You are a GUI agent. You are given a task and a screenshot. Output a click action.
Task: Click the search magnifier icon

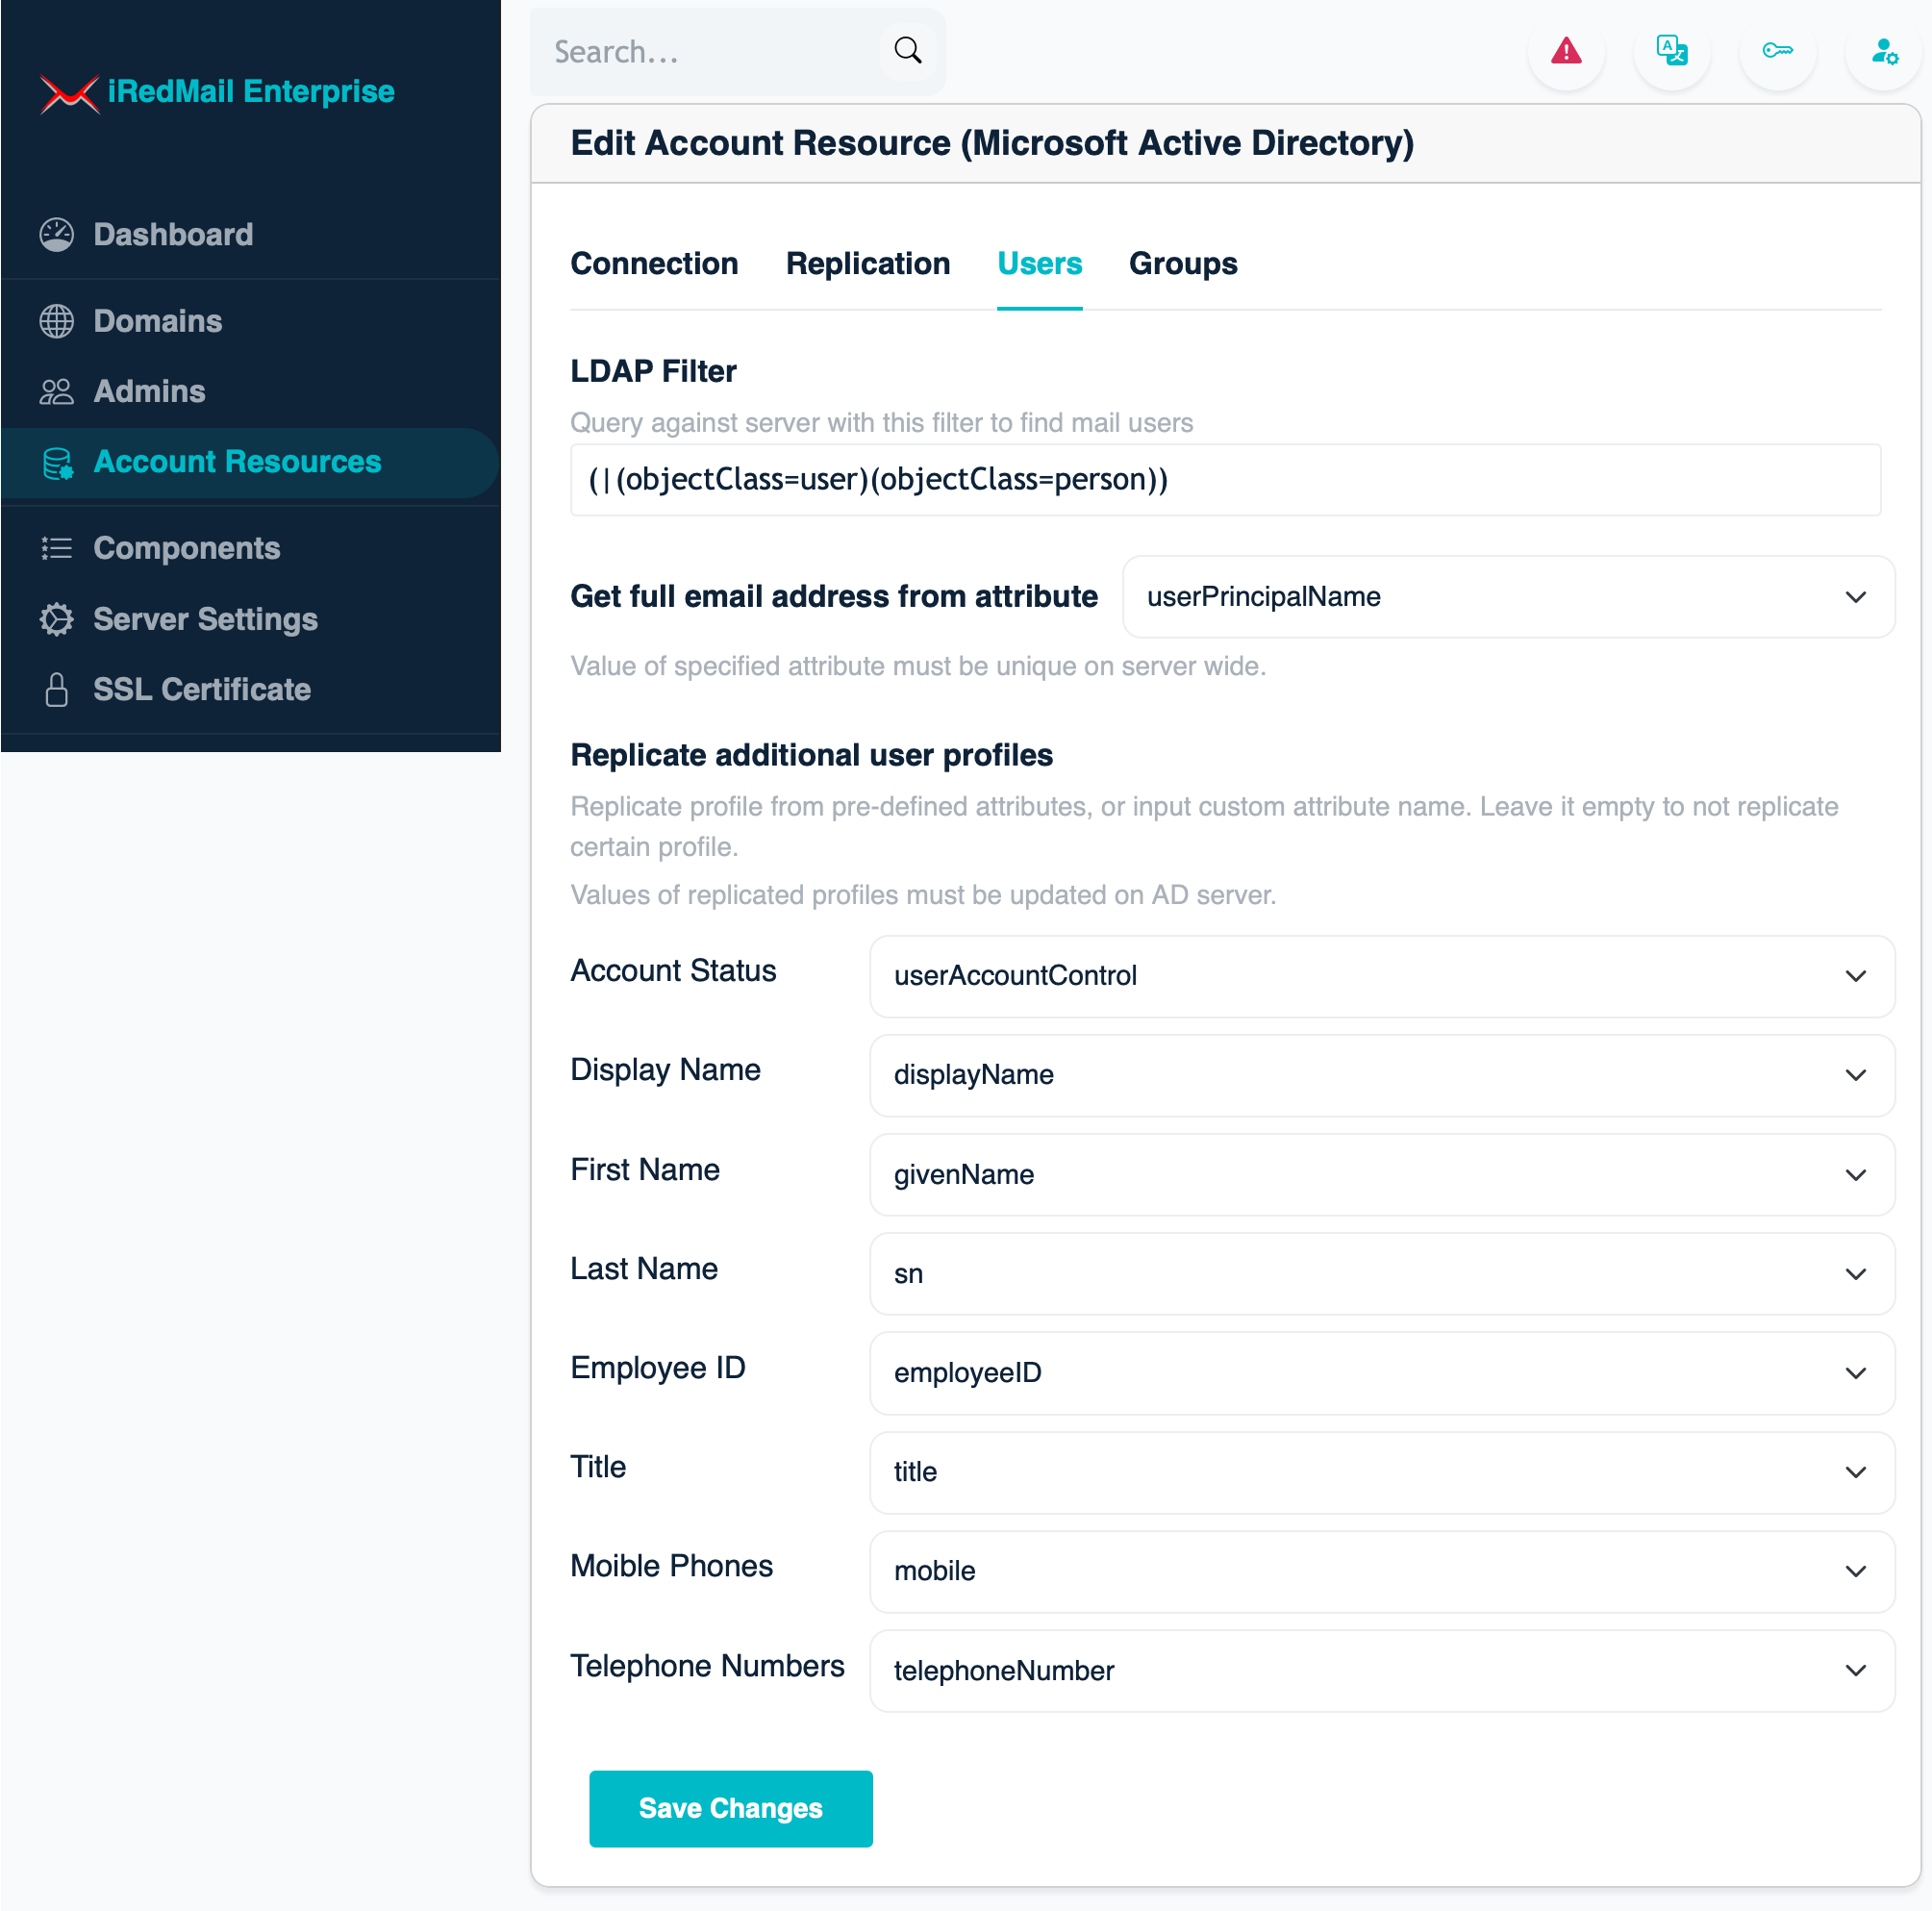tap(907, 51)
